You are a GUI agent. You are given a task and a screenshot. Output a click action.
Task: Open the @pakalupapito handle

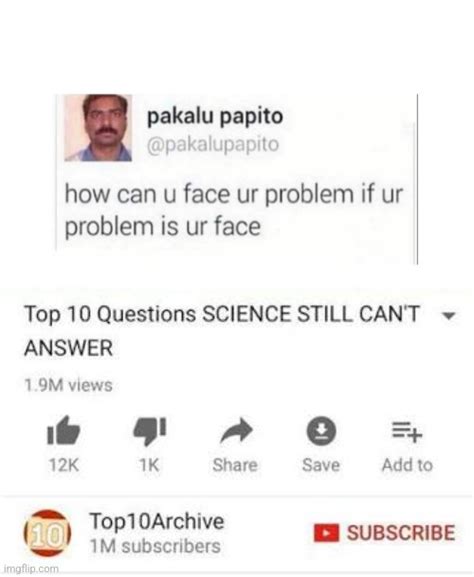click(213, 144)
